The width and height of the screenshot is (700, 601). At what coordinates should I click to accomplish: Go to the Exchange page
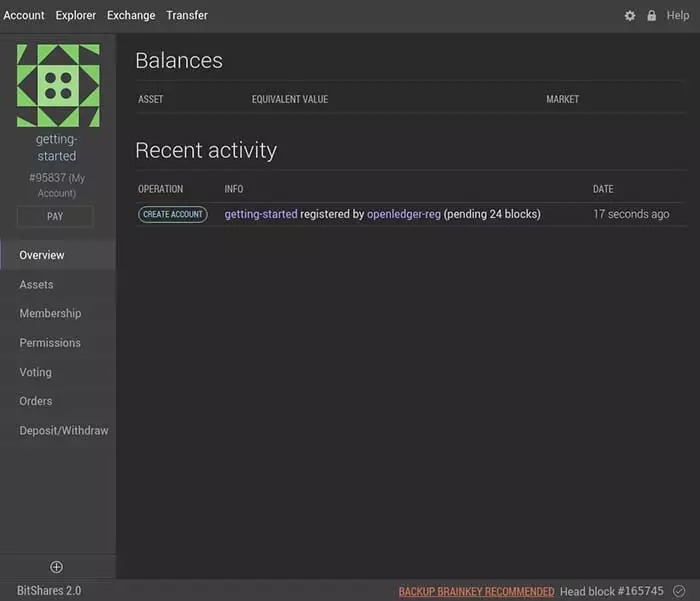pyautogui.click(x=131, y=15)
